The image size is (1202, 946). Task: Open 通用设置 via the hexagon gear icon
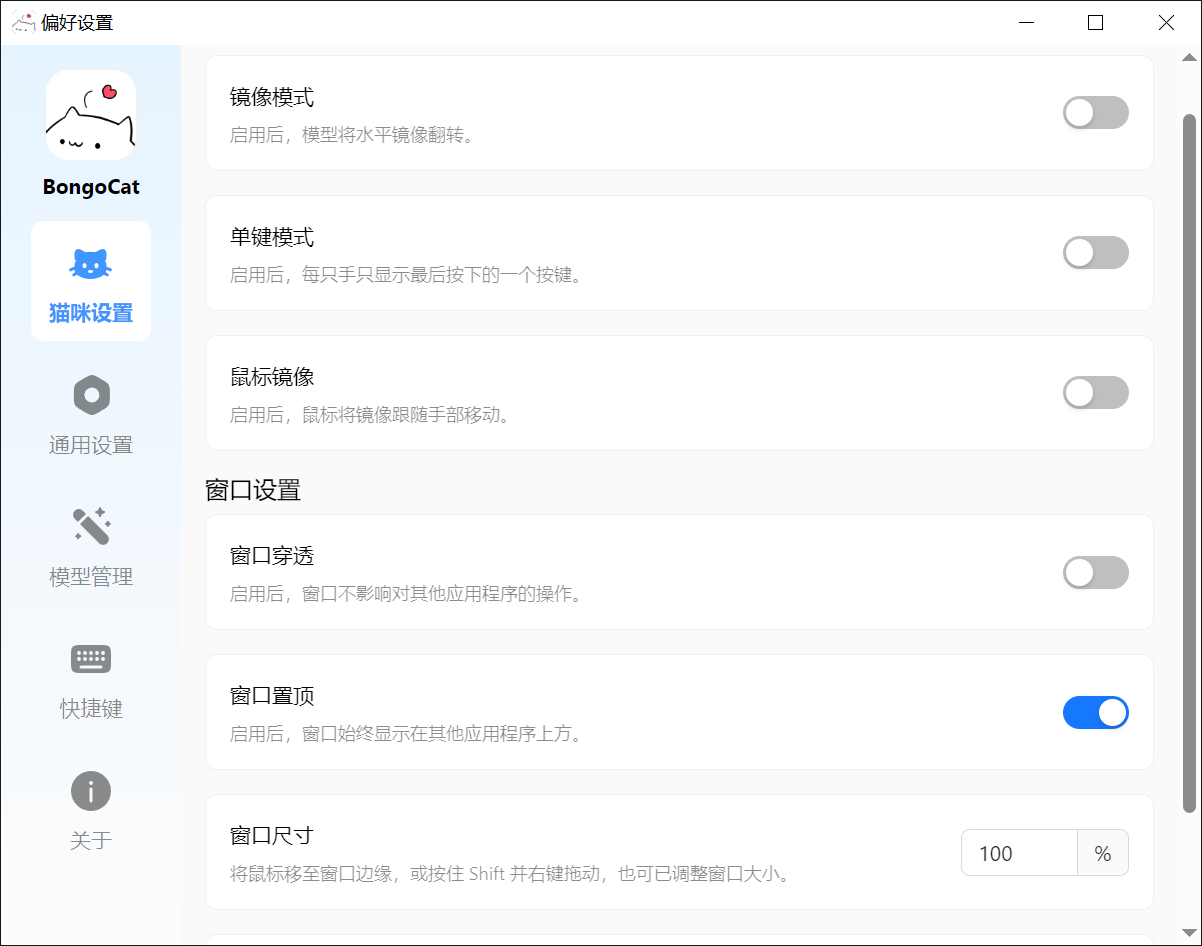(x=91, y=396)
